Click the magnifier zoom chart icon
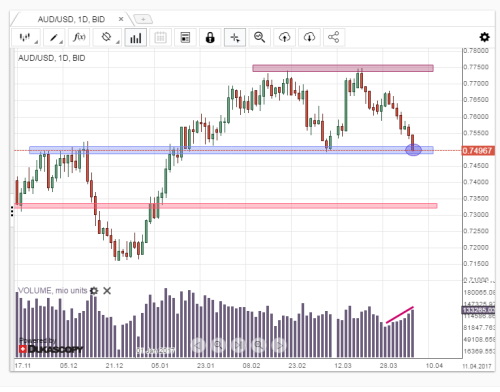This screenshot has width=500, height=392. coord(260,37)
